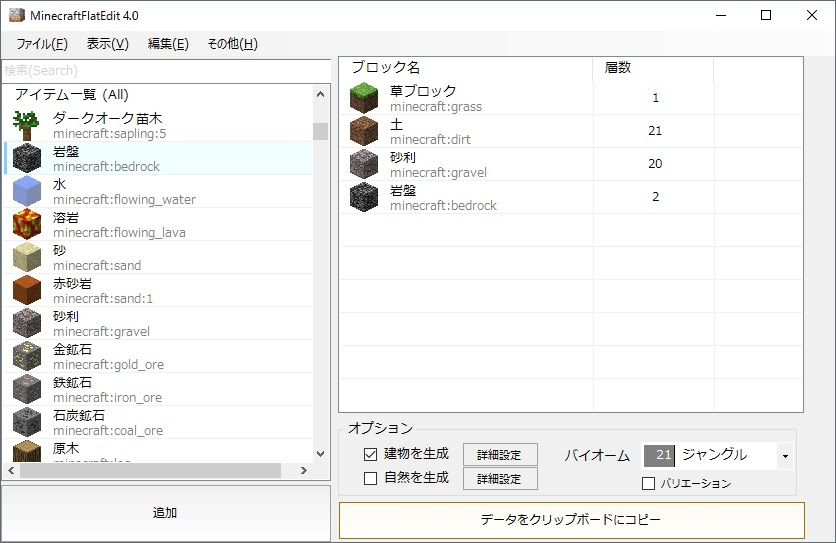Enable the バリエーション checkbox
This screenshot has height=543, width=836.
[x=648, y=484]
